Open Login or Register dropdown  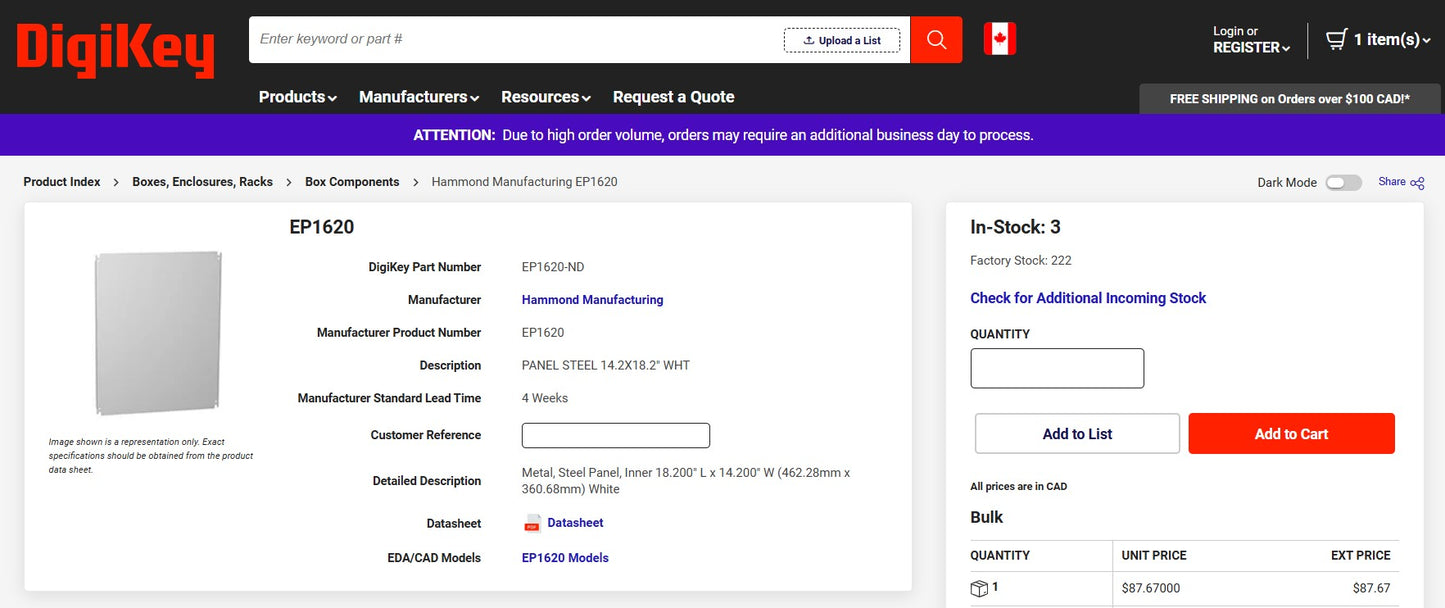[x=1251, y=40]
